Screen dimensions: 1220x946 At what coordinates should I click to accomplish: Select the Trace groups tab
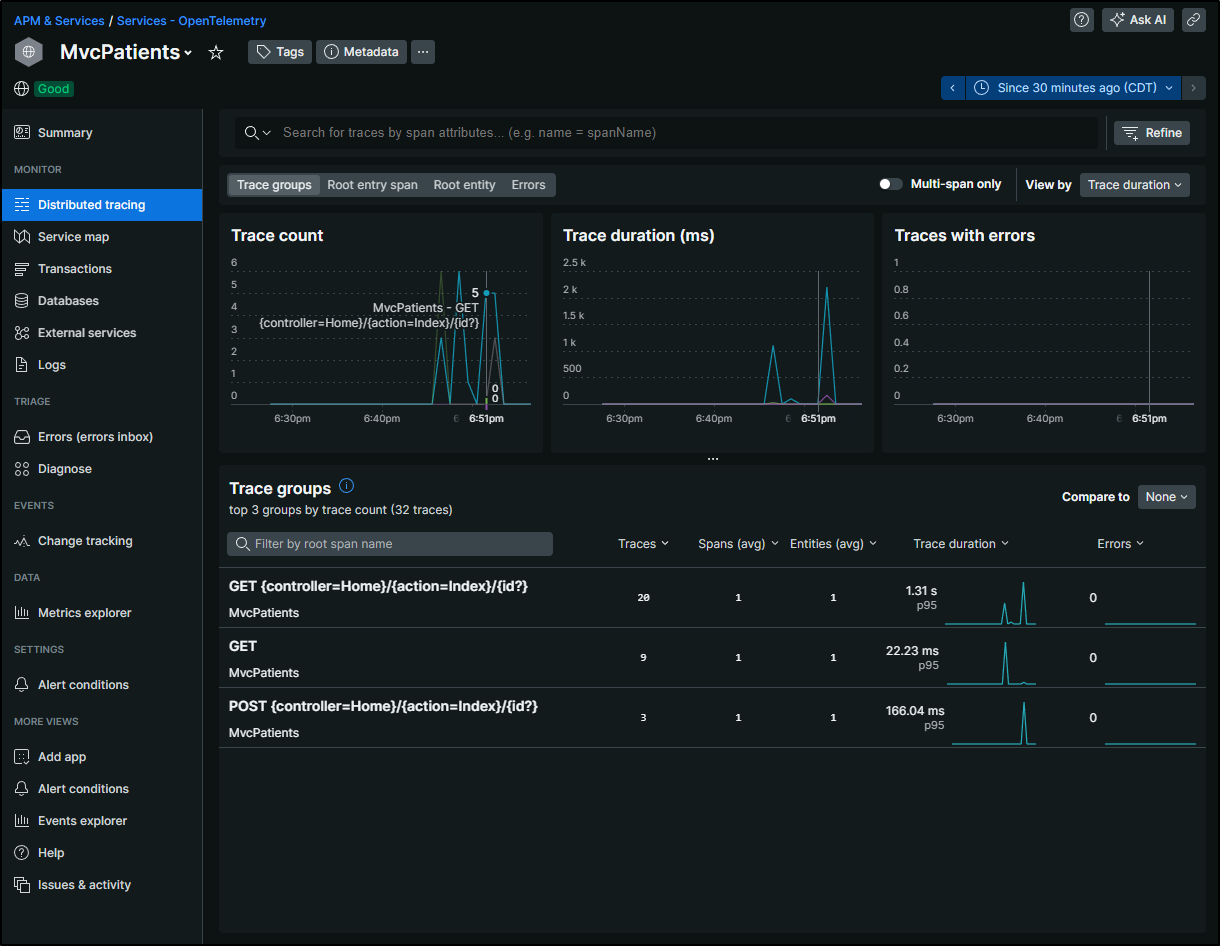[x=274, y=185]
